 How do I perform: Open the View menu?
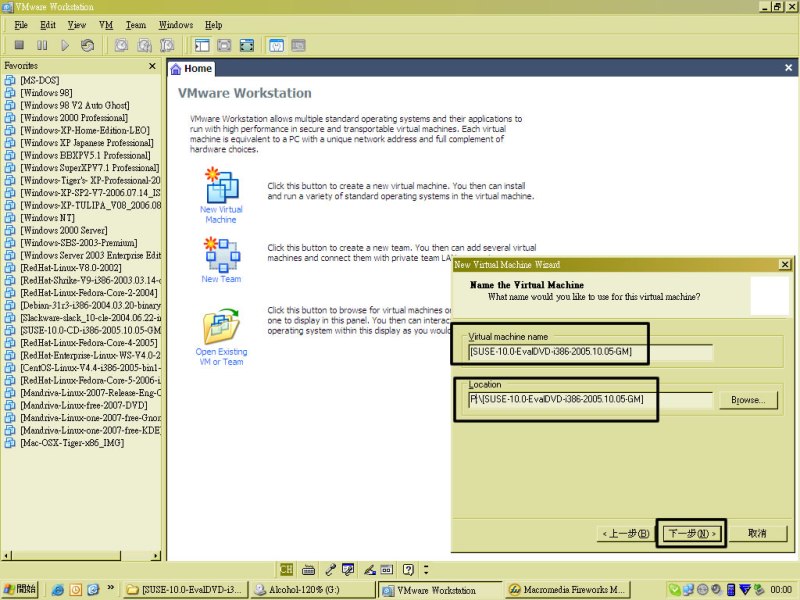77,25
